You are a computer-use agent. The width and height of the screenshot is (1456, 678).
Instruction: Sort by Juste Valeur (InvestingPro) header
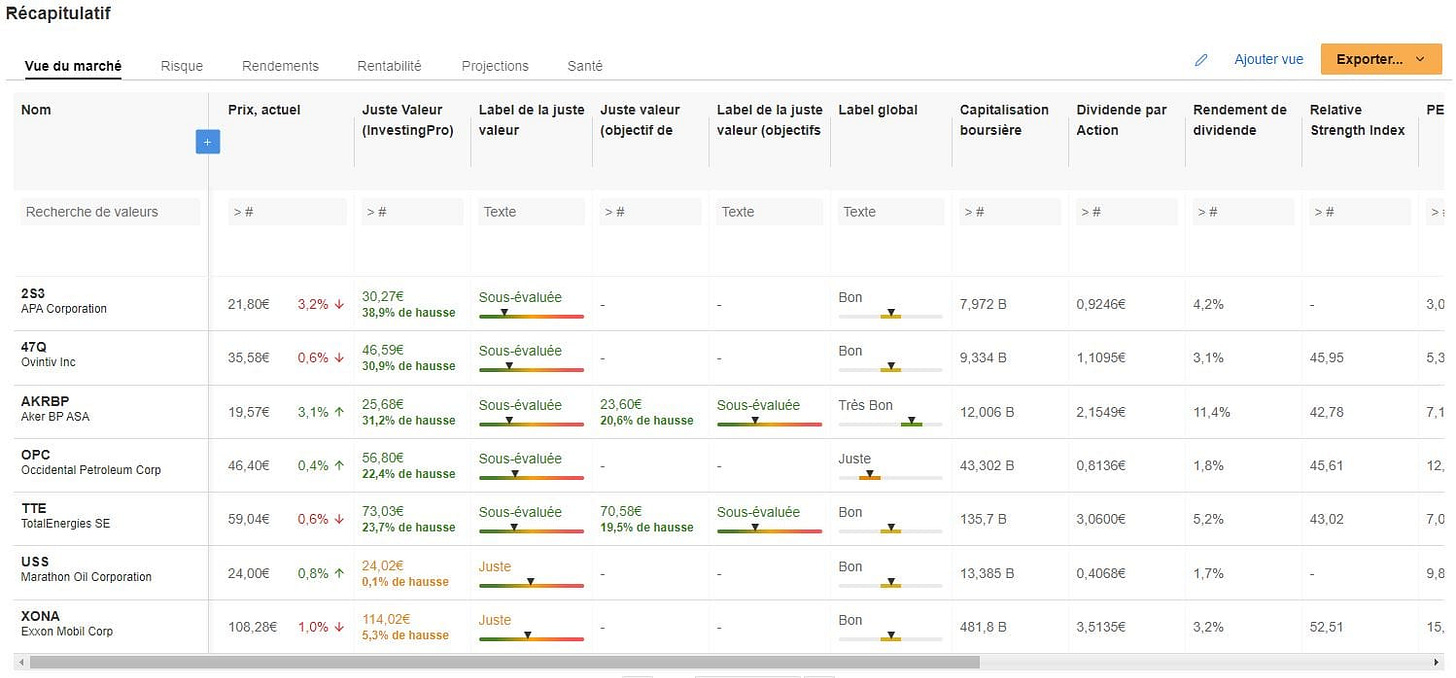pyautogui.click(x=408, y=120)
